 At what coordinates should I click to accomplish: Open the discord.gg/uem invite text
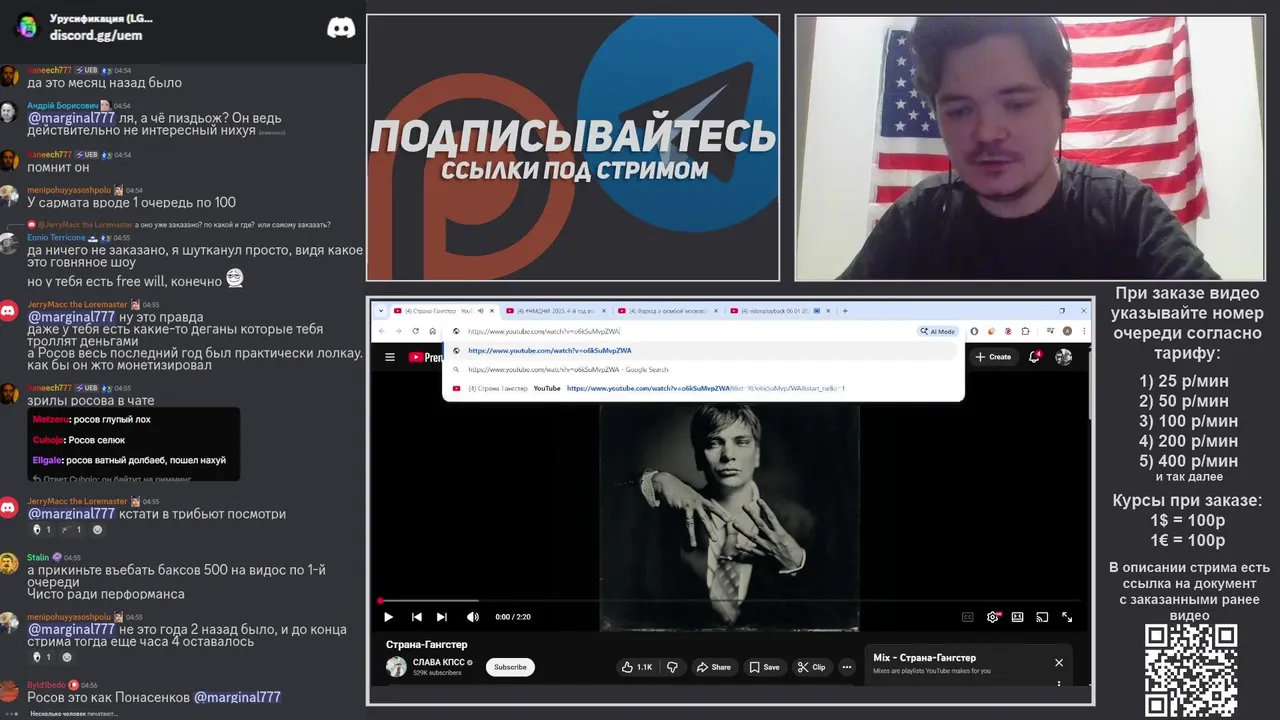click(x=96, y=35)
